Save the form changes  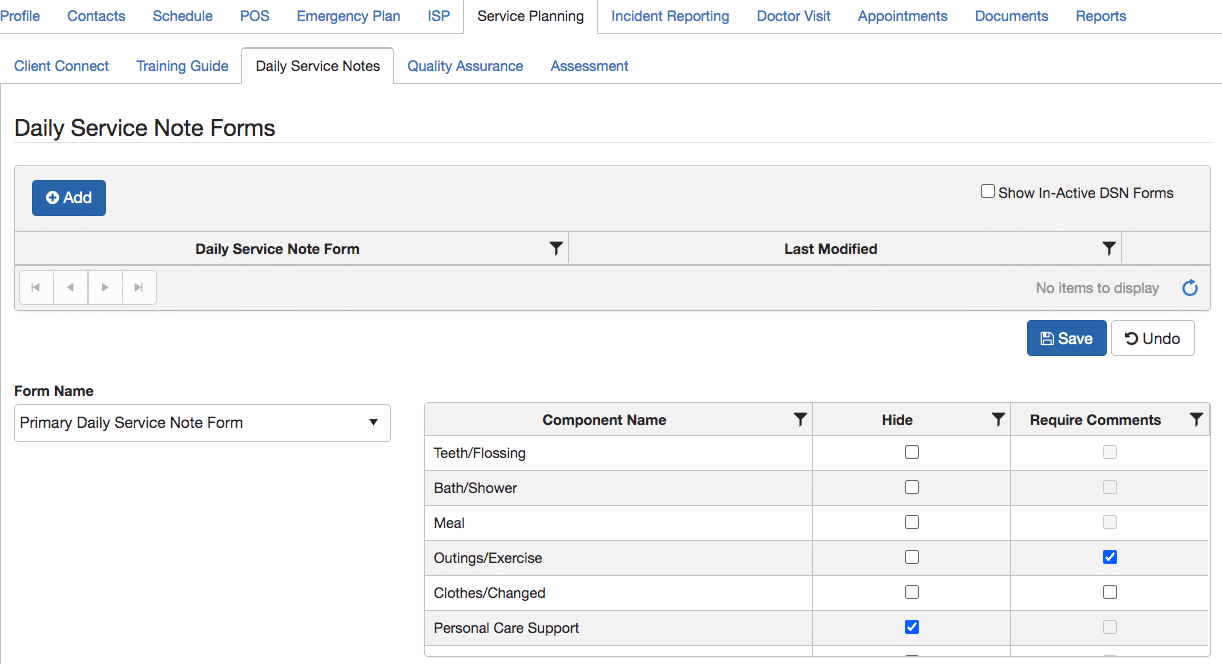[1066, 338]
